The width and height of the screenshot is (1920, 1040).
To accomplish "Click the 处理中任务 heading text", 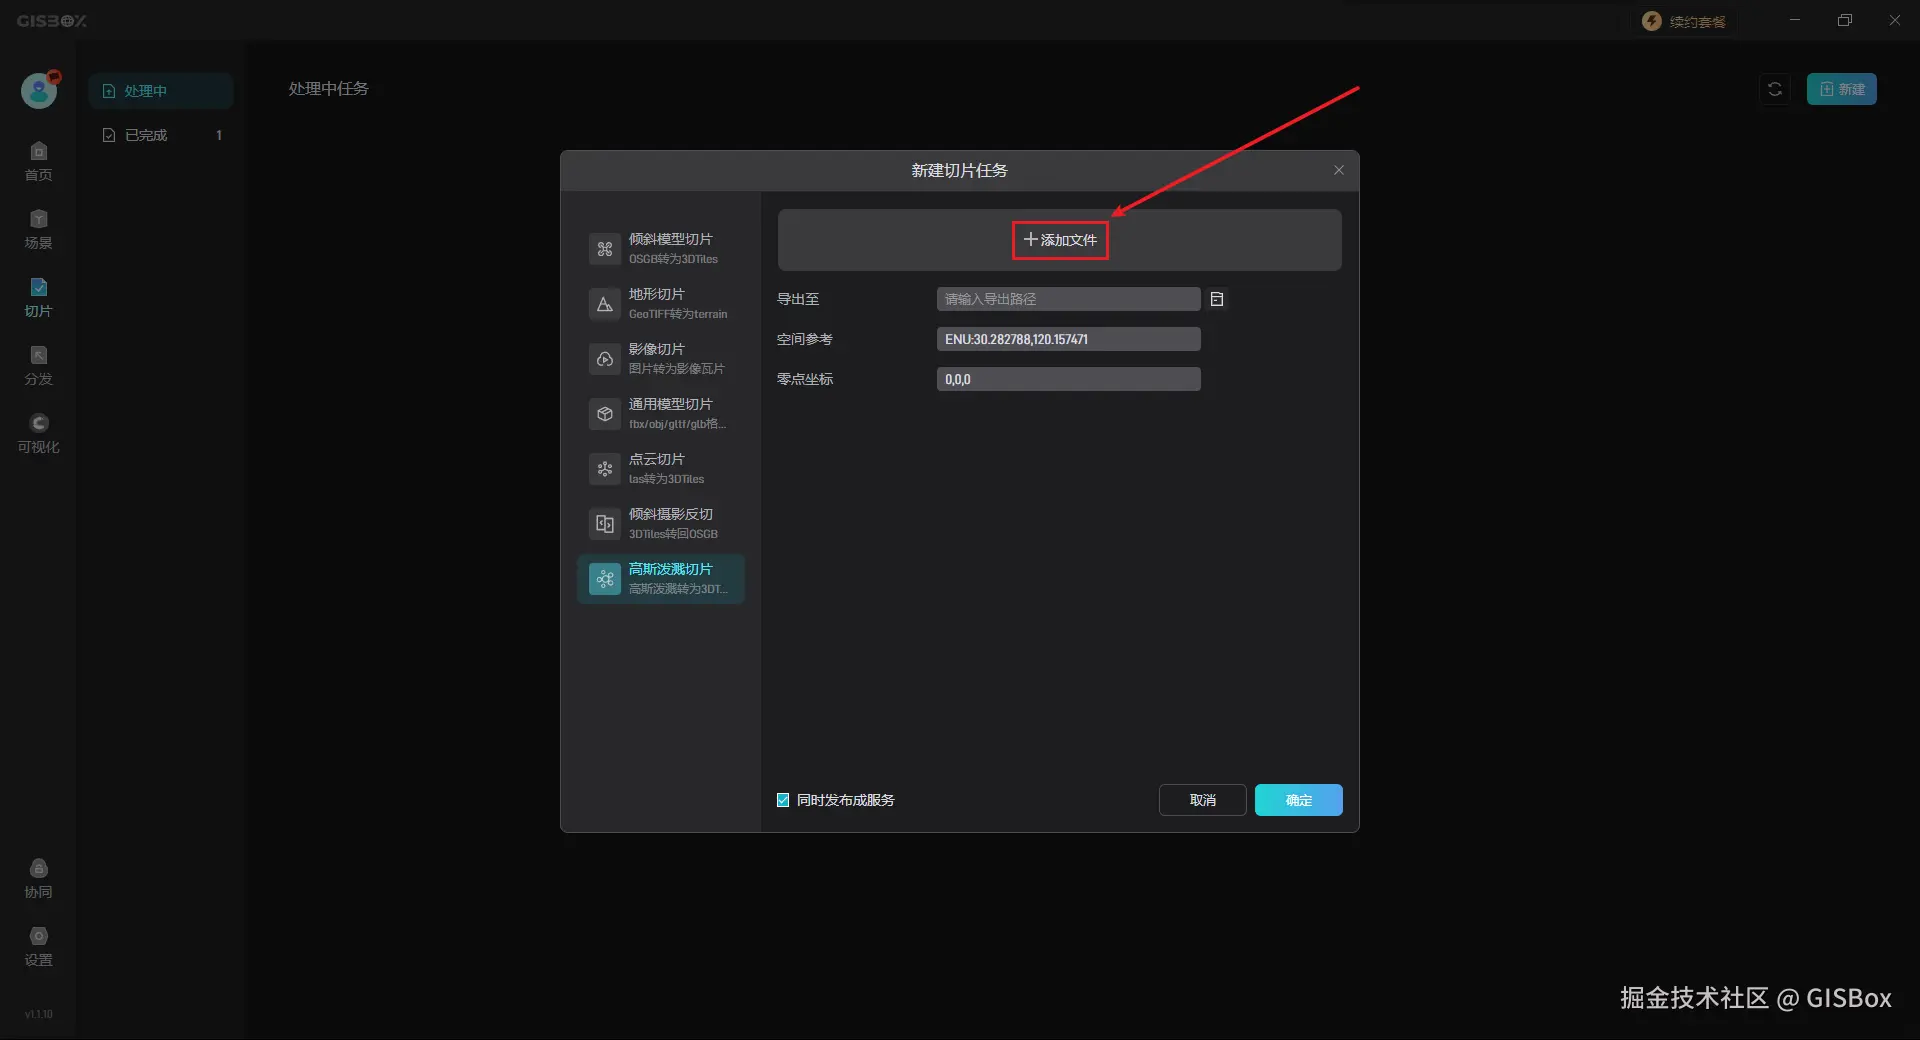I will (x=329, y=89).
